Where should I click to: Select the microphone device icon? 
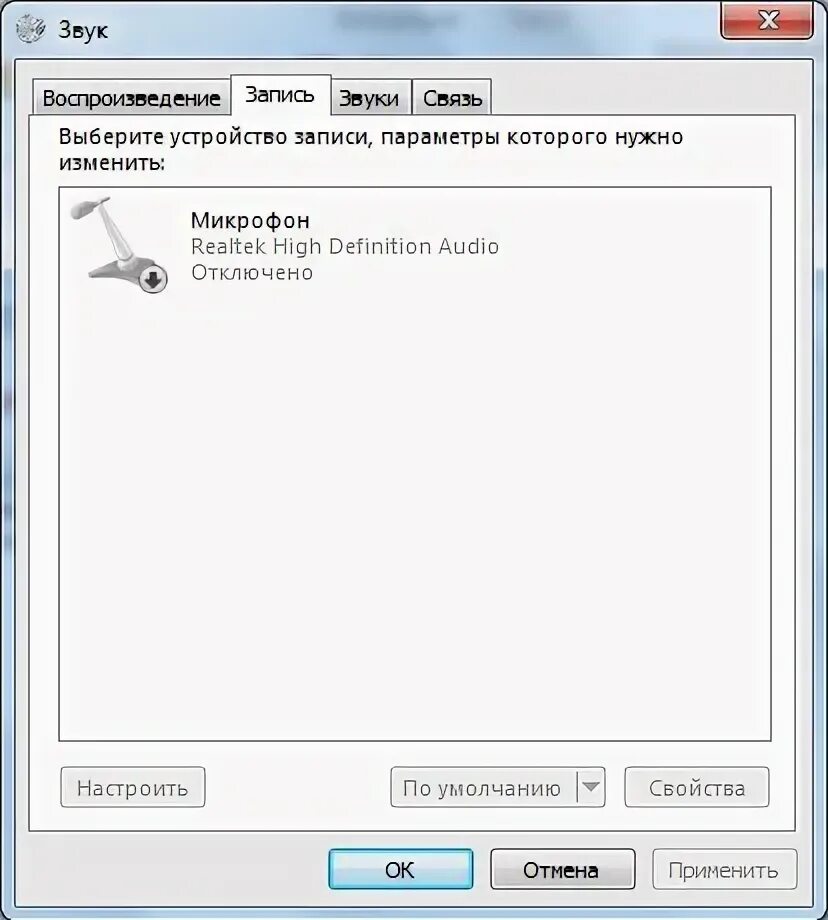(119, 244)
